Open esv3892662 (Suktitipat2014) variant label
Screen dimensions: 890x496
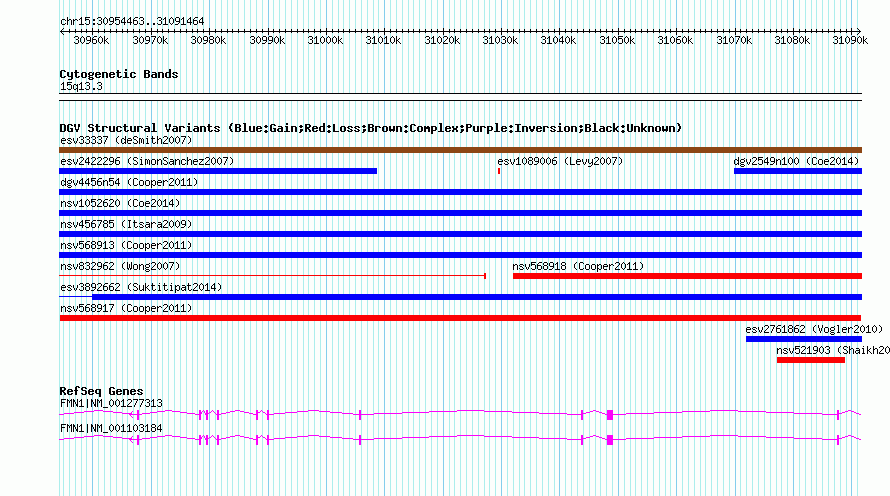click(141, 287)
